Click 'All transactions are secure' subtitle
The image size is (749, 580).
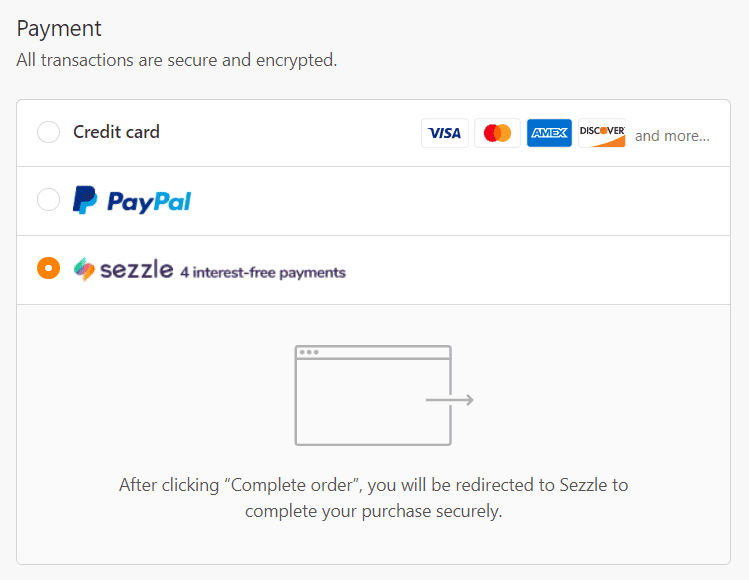click(177, 60)
